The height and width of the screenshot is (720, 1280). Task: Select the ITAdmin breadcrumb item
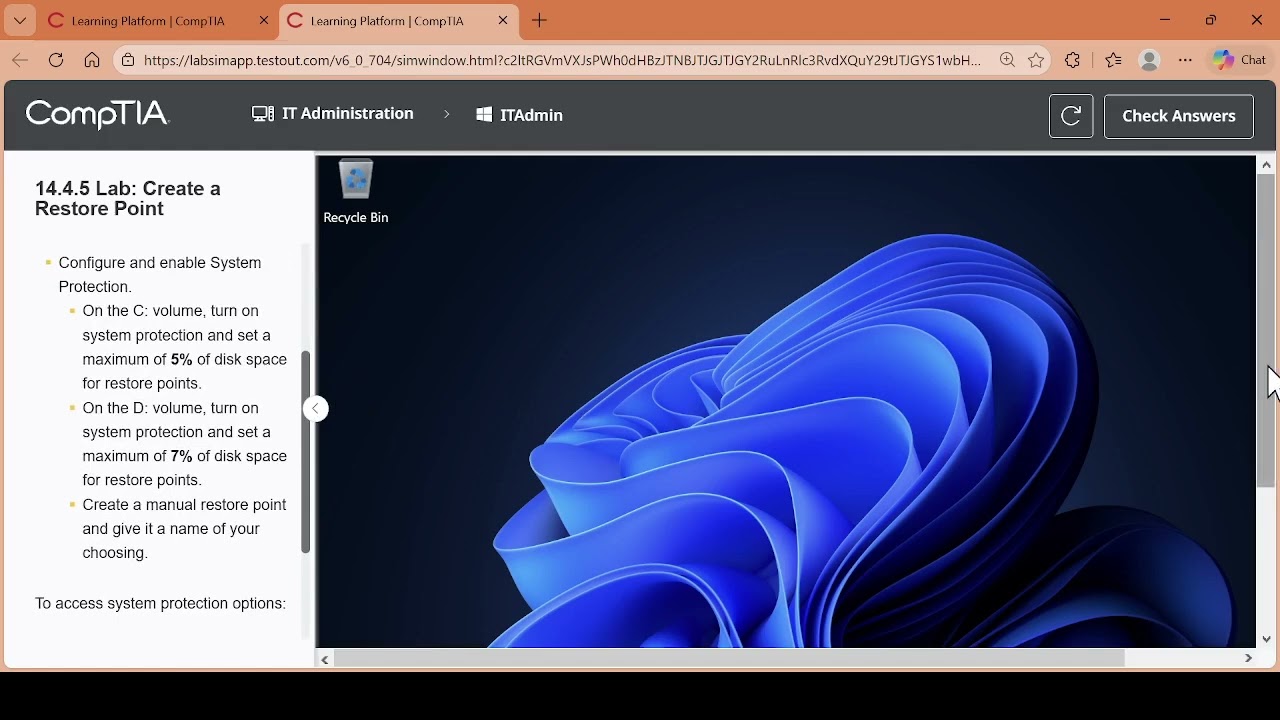coord(520,115)
